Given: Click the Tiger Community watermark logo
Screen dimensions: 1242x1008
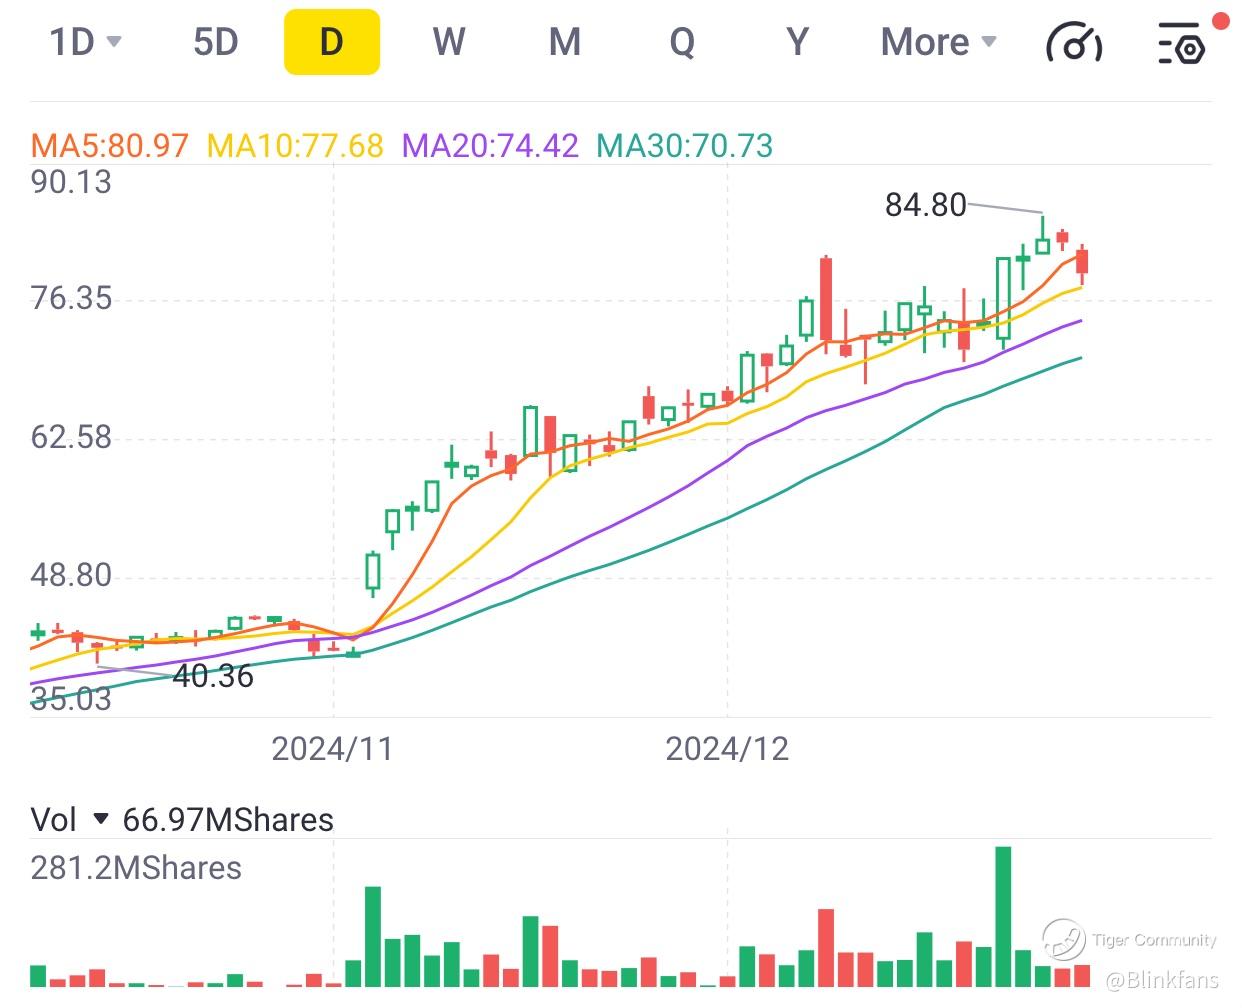Looking at the screenshot, I should 1064,939.
